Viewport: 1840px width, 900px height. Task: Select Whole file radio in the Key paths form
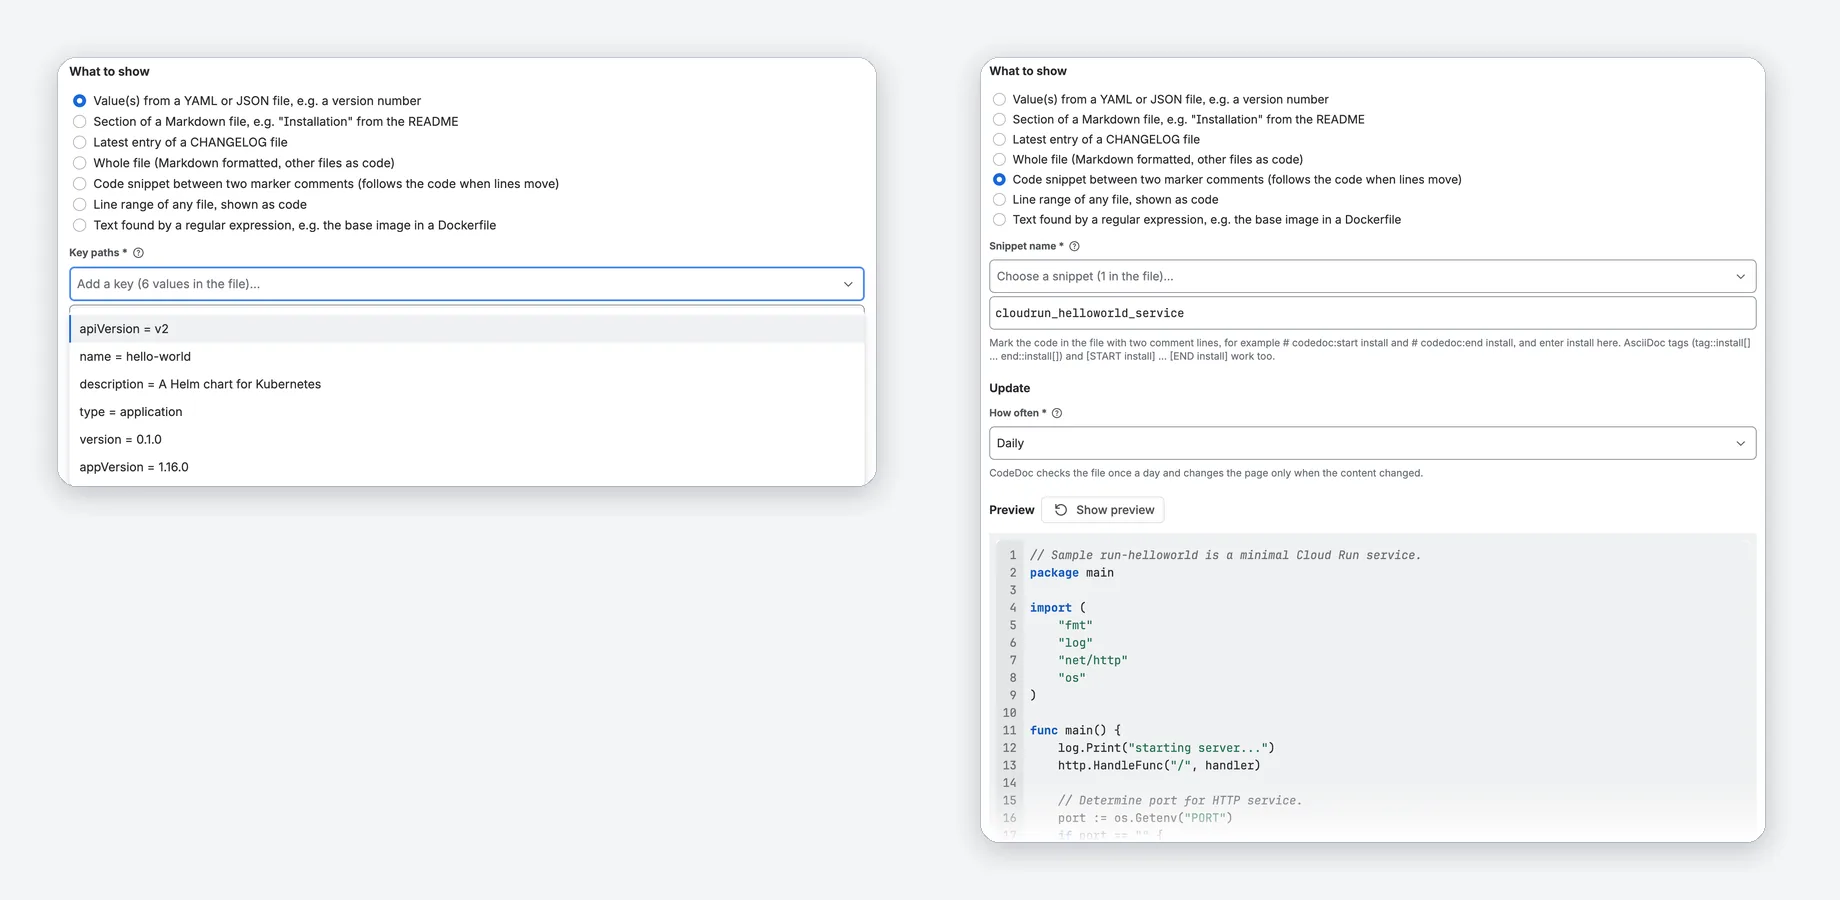80,163
